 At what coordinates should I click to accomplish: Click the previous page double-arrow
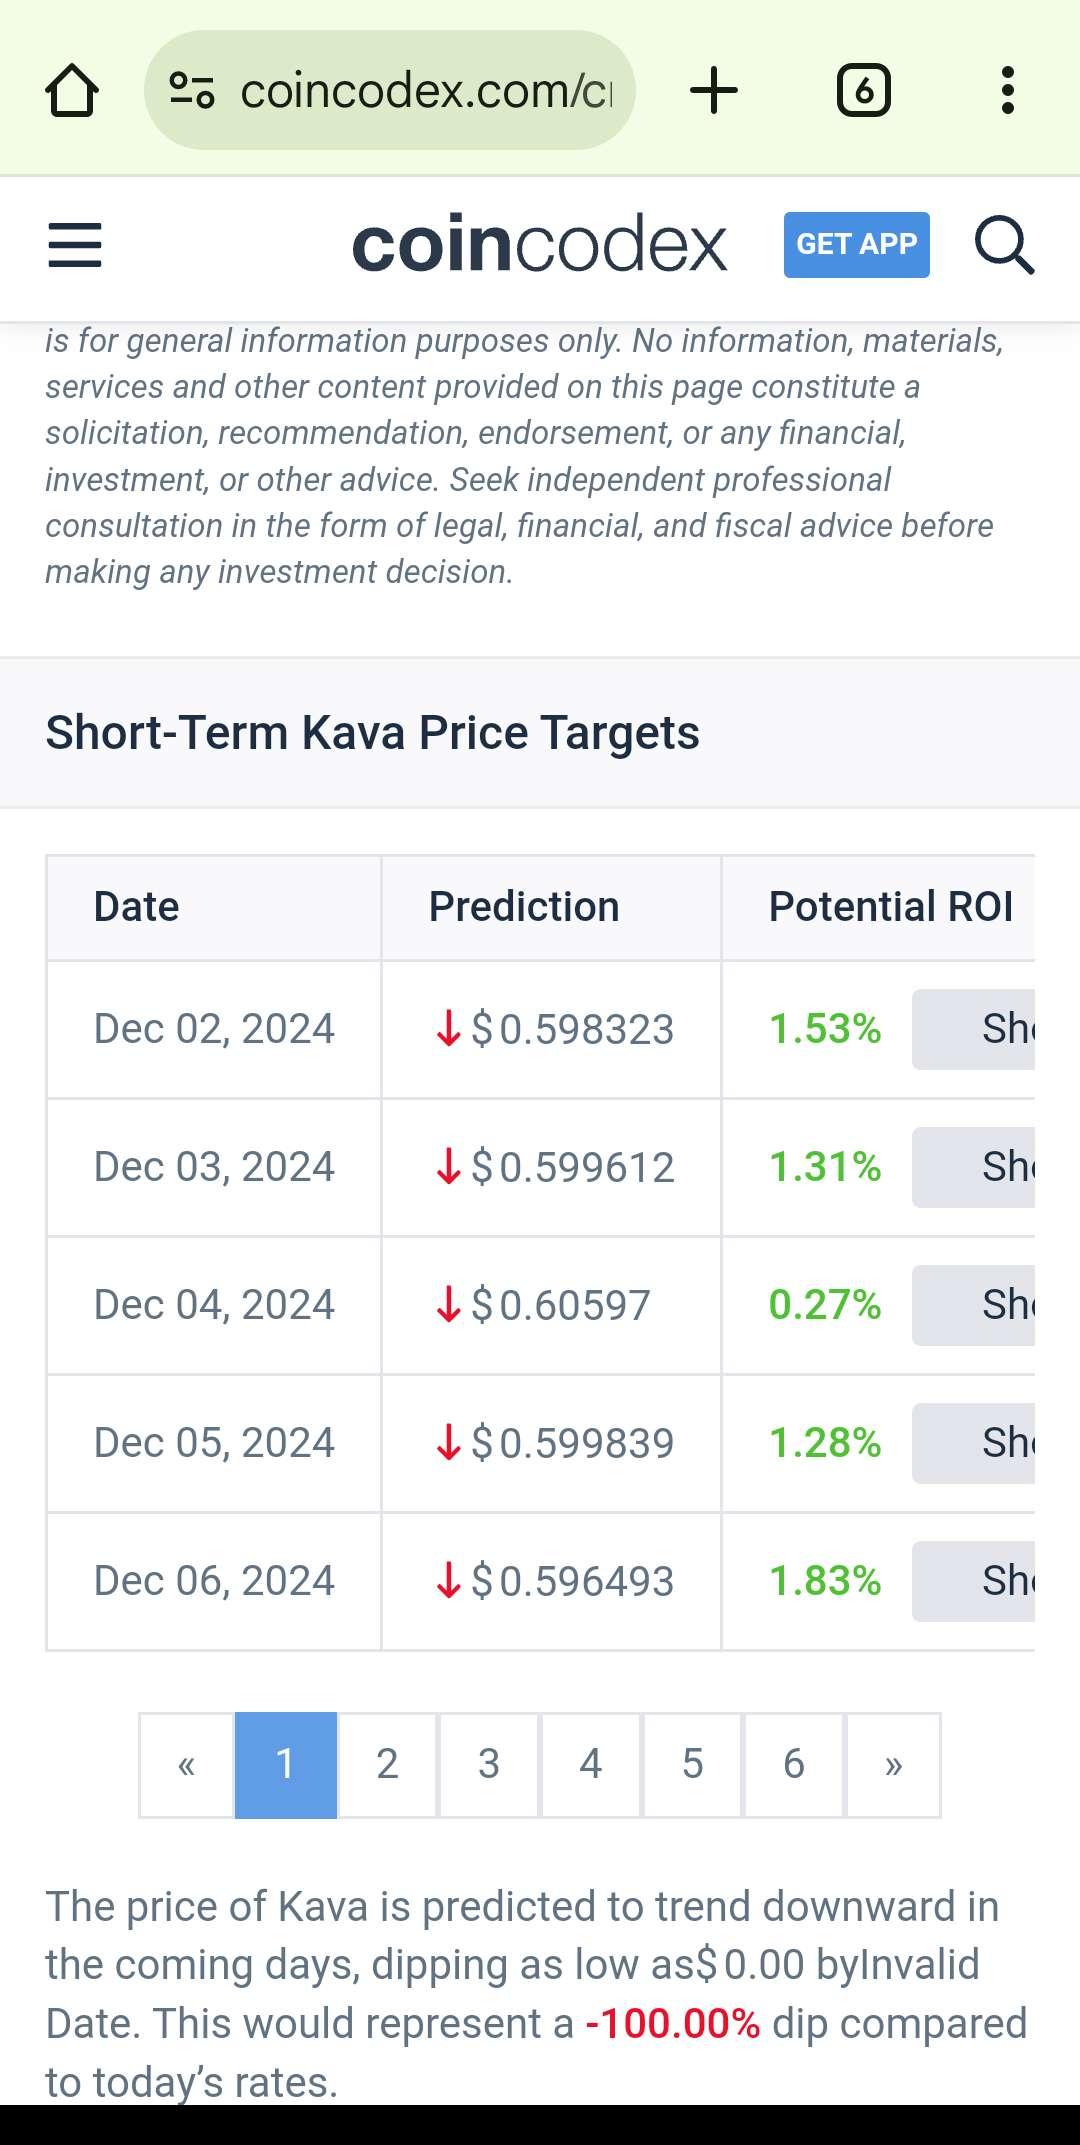point(187,1765)
